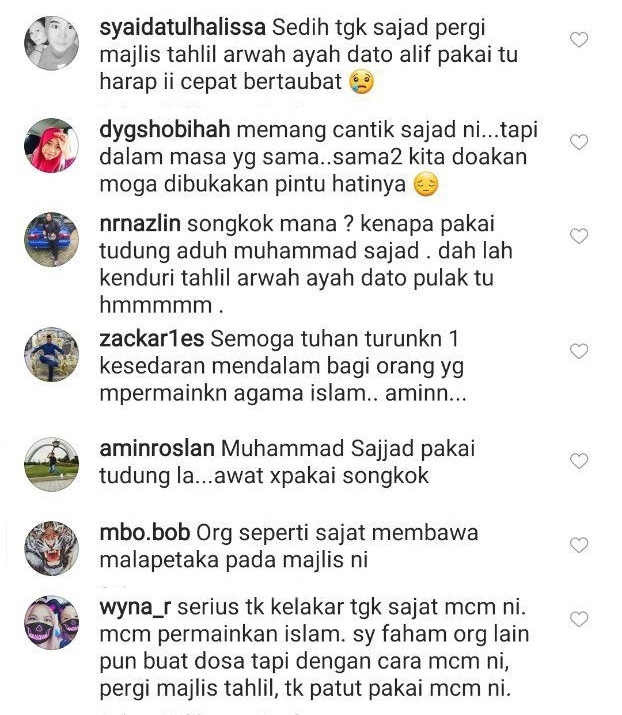Open zackar1es profile avatar
This screenshot has width=622, height=715.
pyautogui.click(x=51, y=354)
